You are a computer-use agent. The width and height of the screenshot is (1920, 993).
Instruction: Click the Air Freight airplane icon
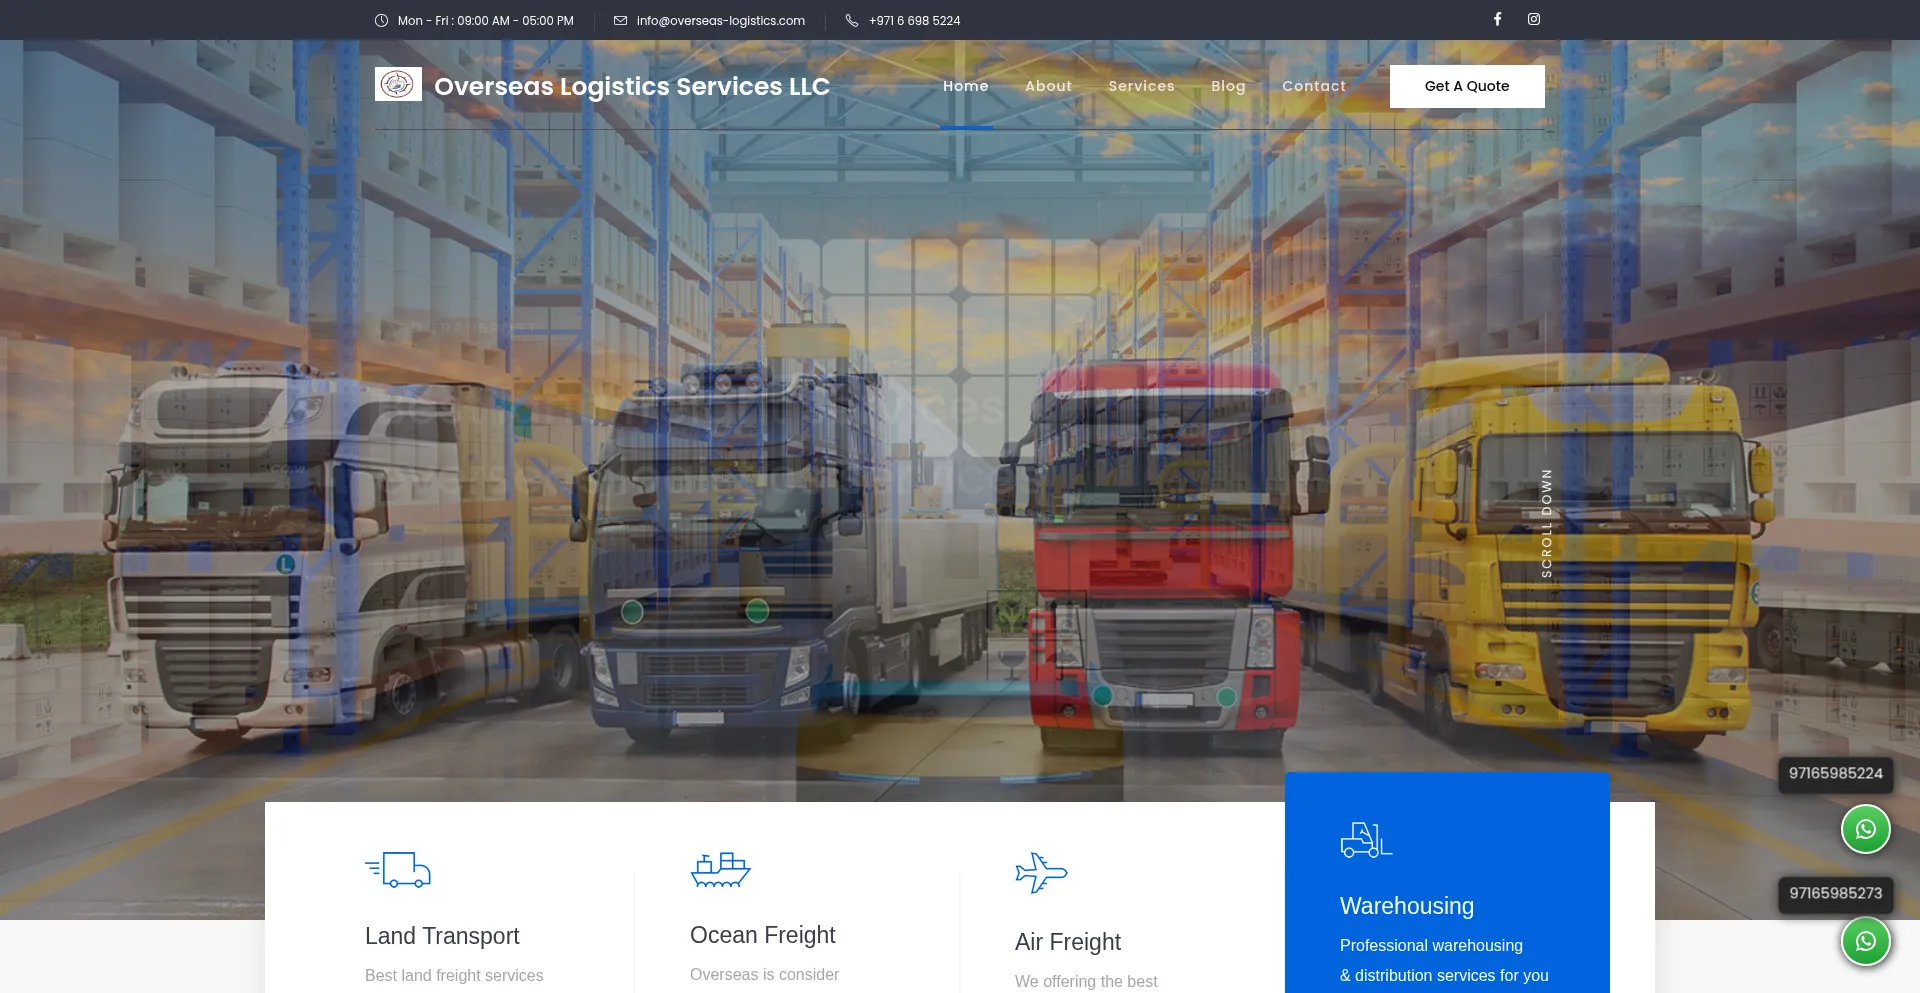pos(1041,872)
